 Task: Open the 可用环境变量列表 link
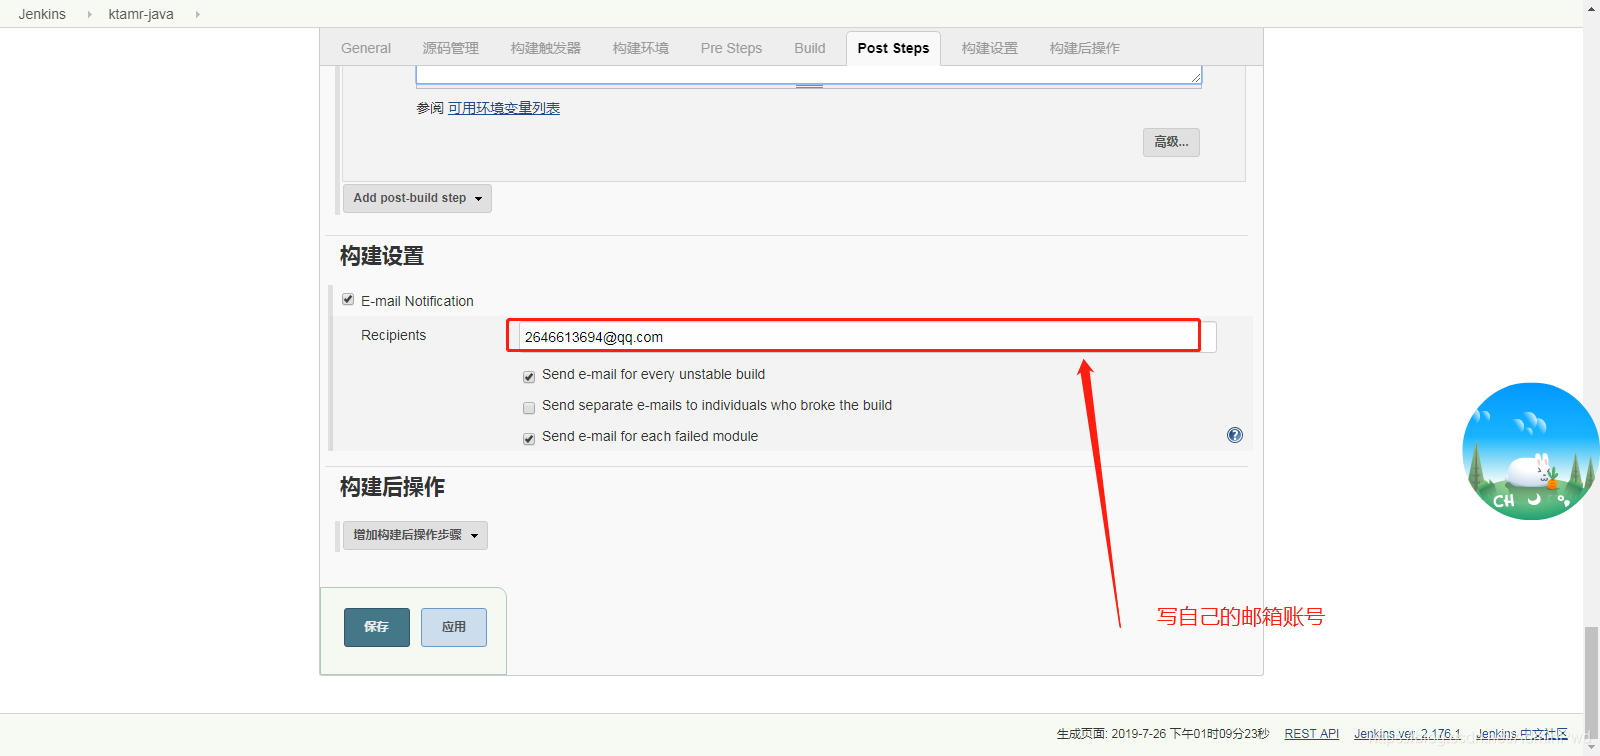[504, 108]
